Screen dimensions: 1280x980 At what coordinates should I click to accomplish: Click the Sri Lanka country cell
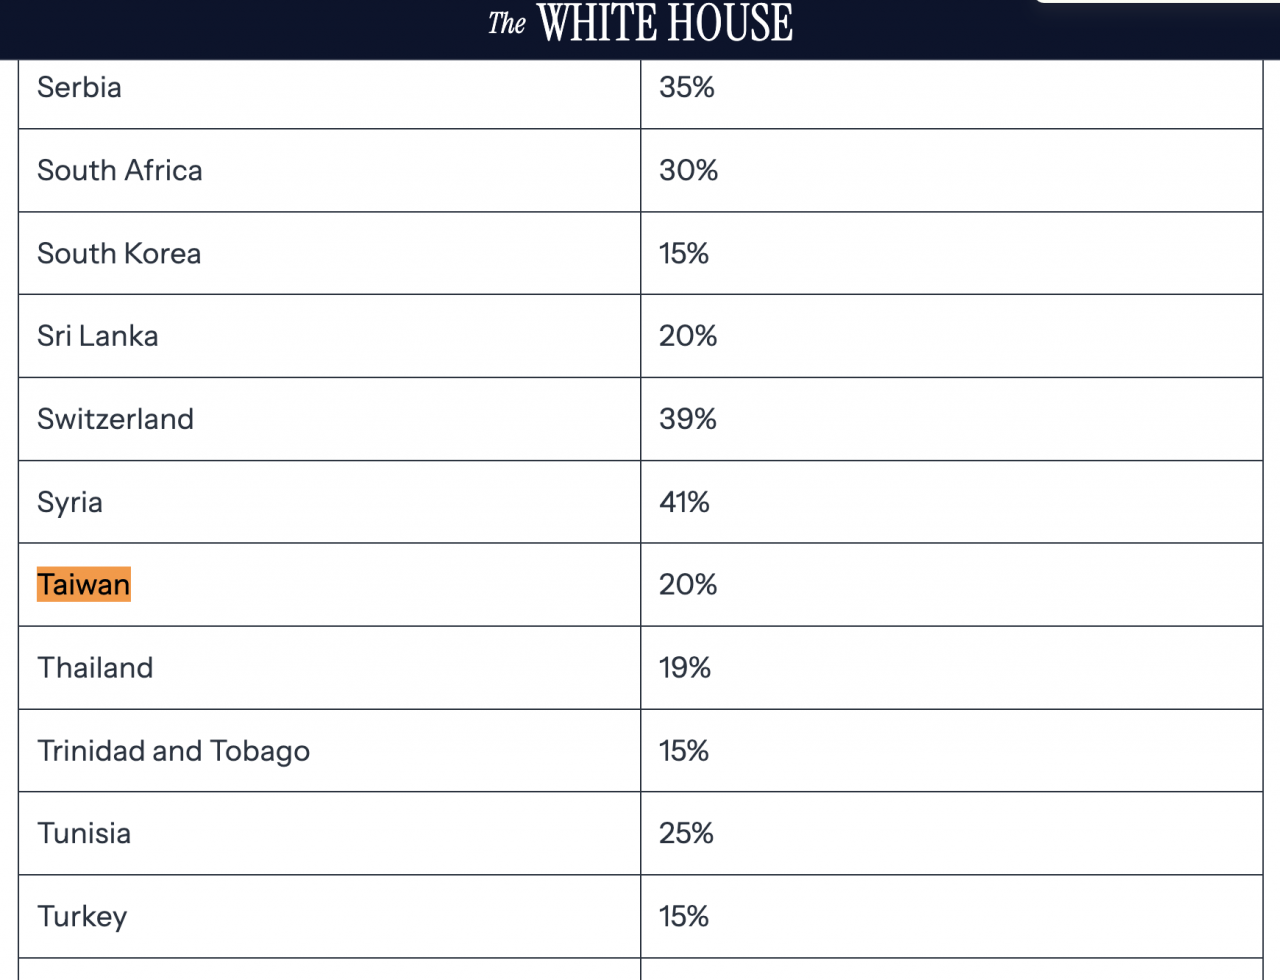click(329, 336)
